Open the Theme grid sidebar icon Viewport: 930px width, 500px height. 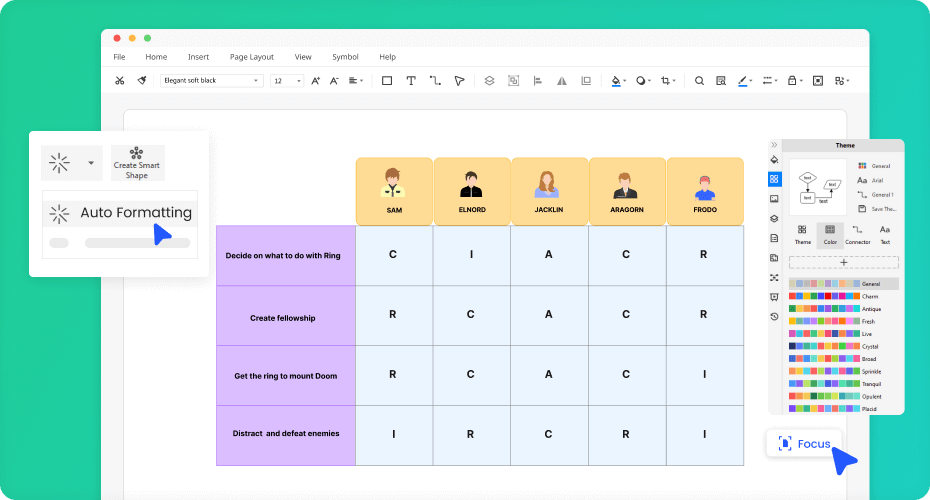tap(774, 179)
